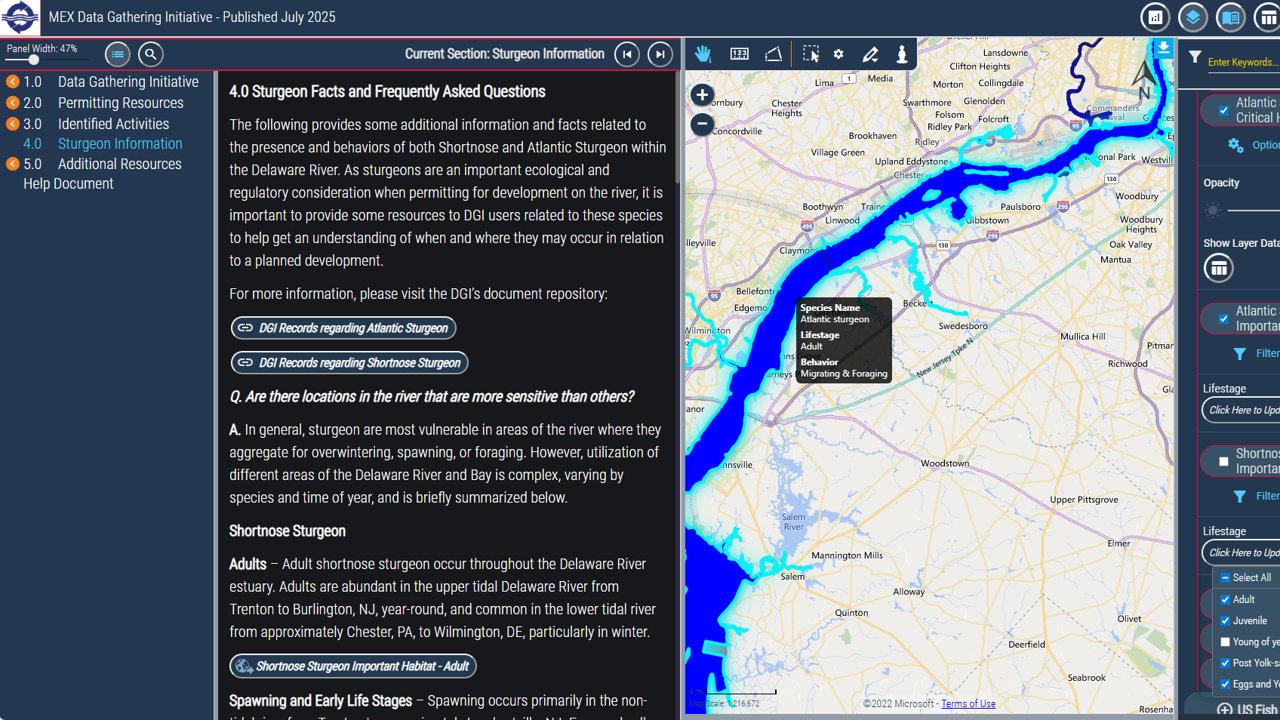Image resolution: width=1280 pixels, height=720 pixels.
Task: Click the map download icon
Action: click(1163, 47)
